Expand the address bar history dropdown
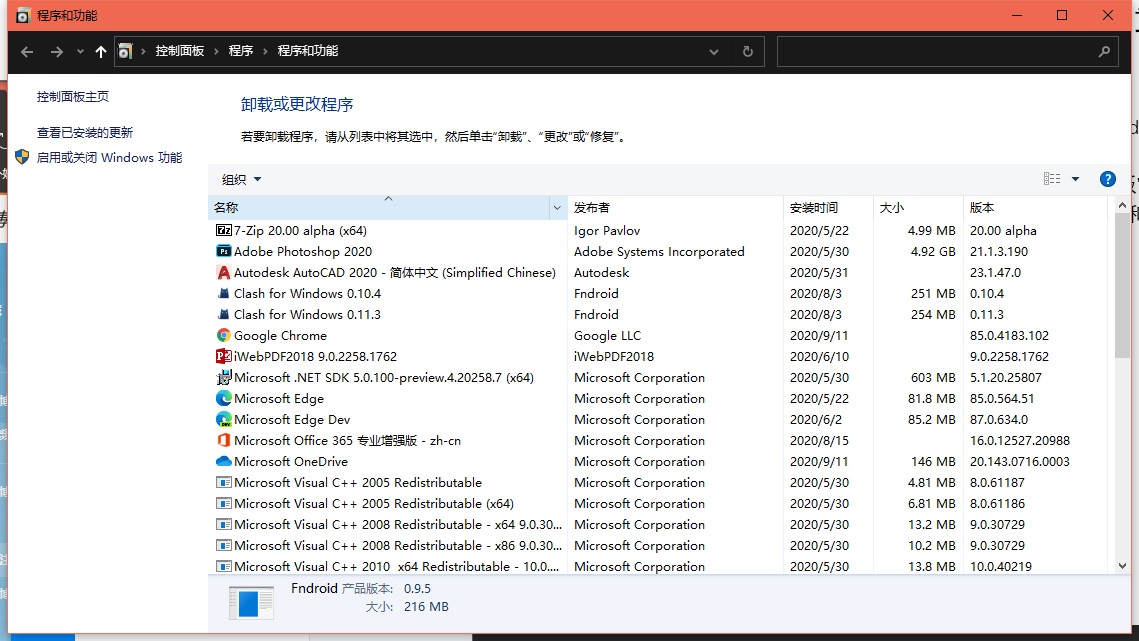The height and width of the screenshot is (641, 1139). pyautogui.click(x=714, y=52)
